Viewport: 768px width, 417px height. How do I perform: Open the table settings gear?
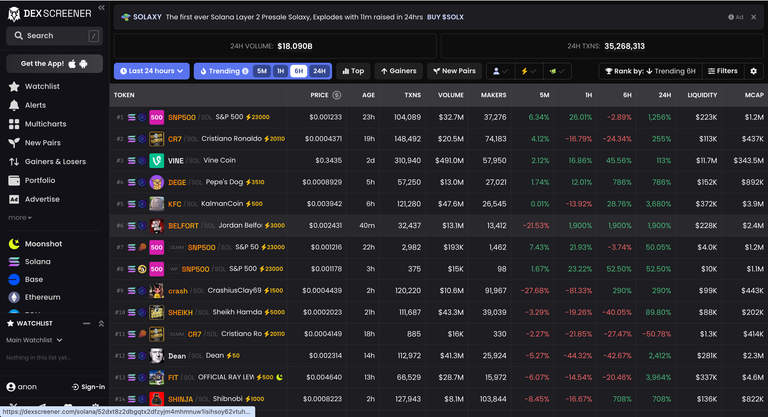tap(754, 71)
